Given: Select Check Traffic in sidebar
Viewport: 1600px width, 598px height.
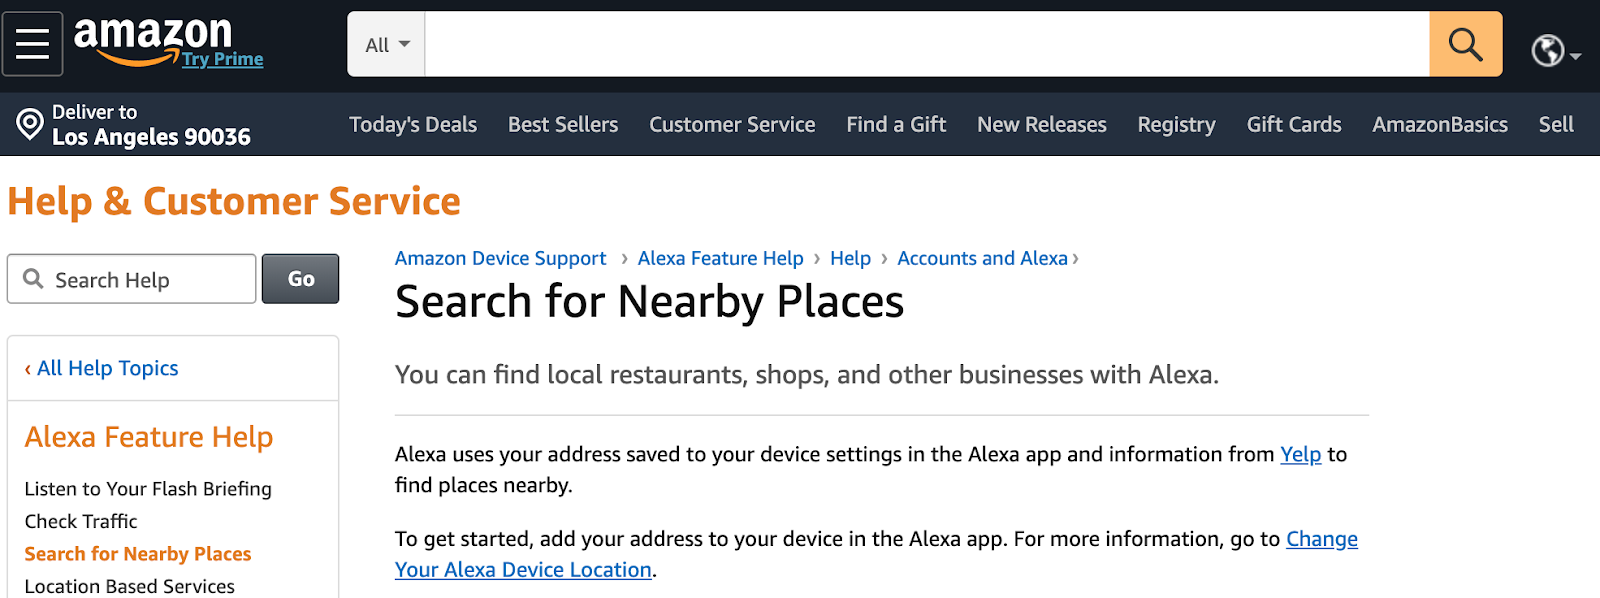Looking at the screenshot, I should [81, 521].
